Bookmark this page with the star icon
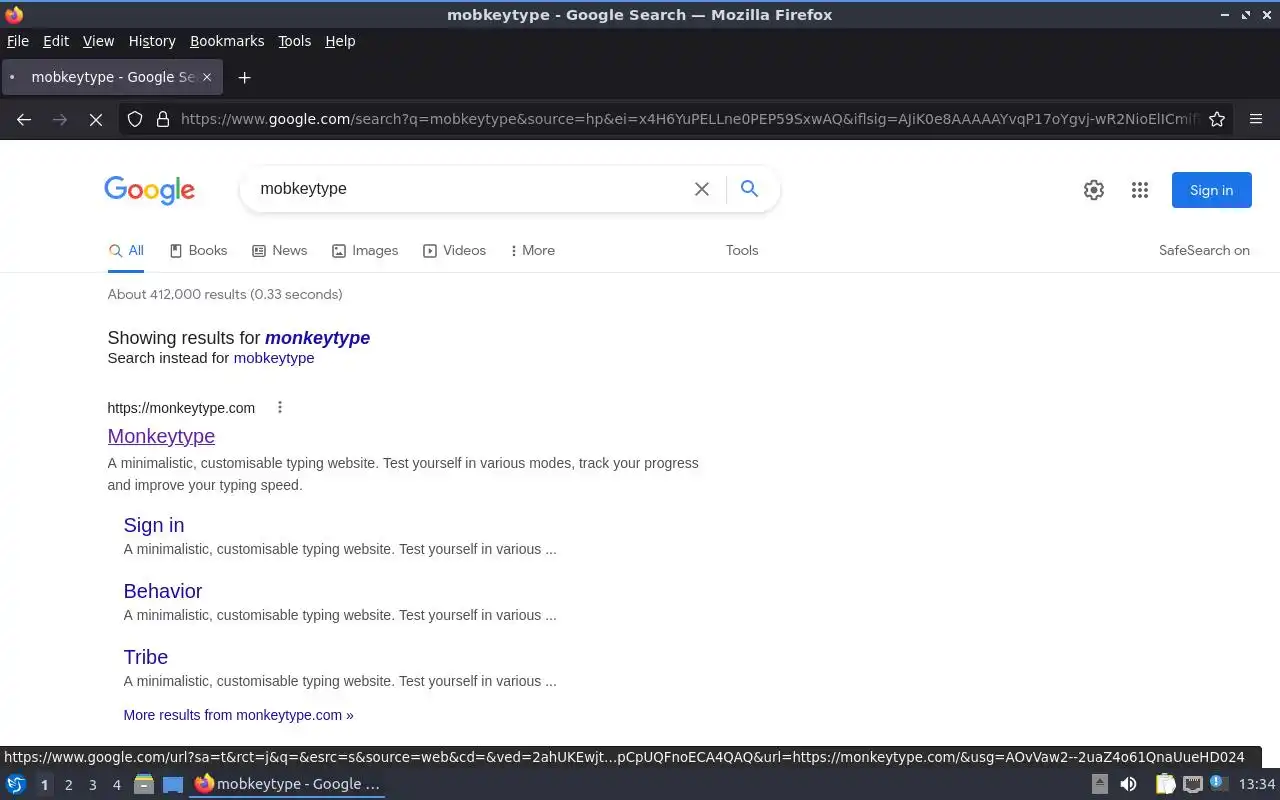This screenshot has height=800, width=1280. 1217,119
